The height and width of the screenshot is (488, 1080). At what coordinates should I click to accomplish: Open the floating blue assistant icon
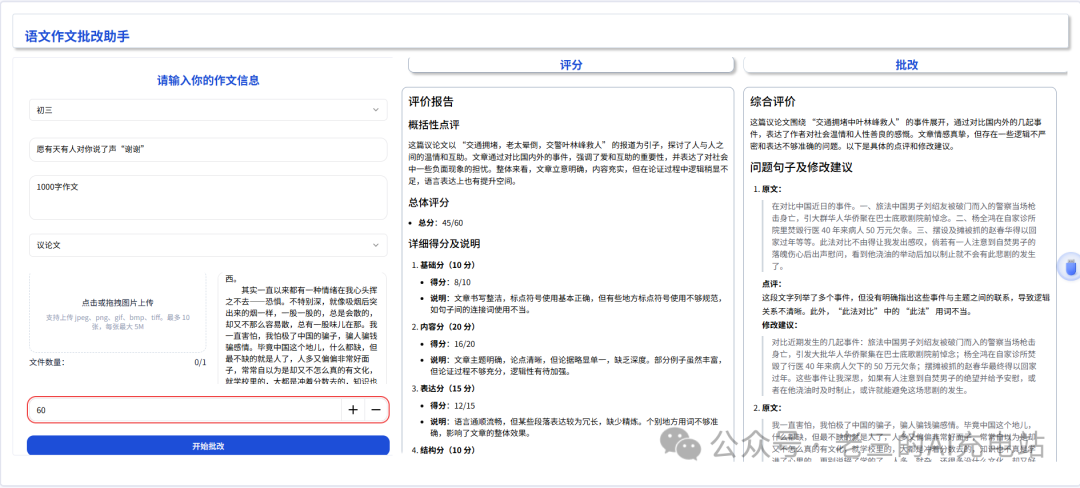point(1070,267)
